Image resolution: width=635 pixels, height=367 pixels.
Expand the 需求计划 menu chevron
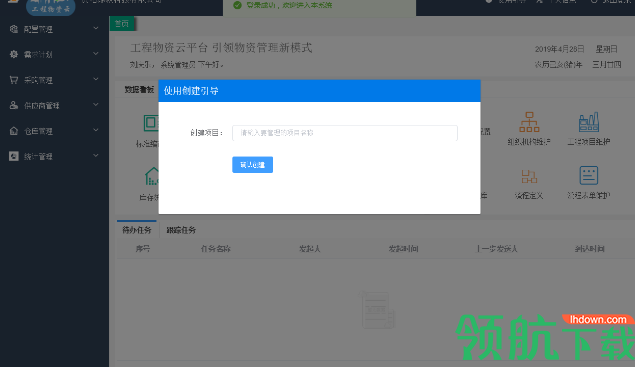click(x=96, y=53)
